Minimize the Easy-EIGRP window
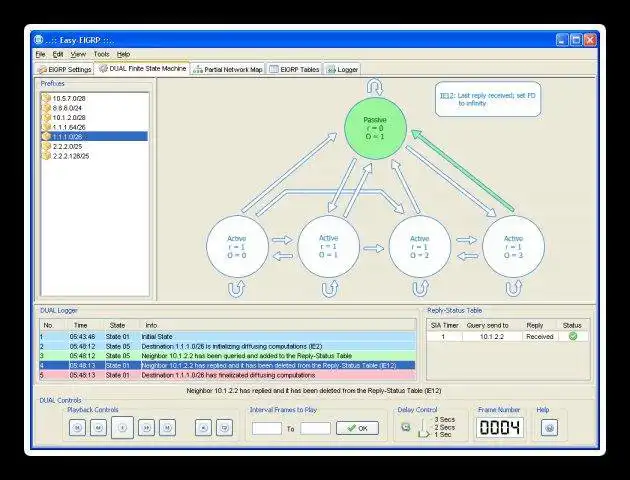630x480 pixels. [x=562, y=40]
